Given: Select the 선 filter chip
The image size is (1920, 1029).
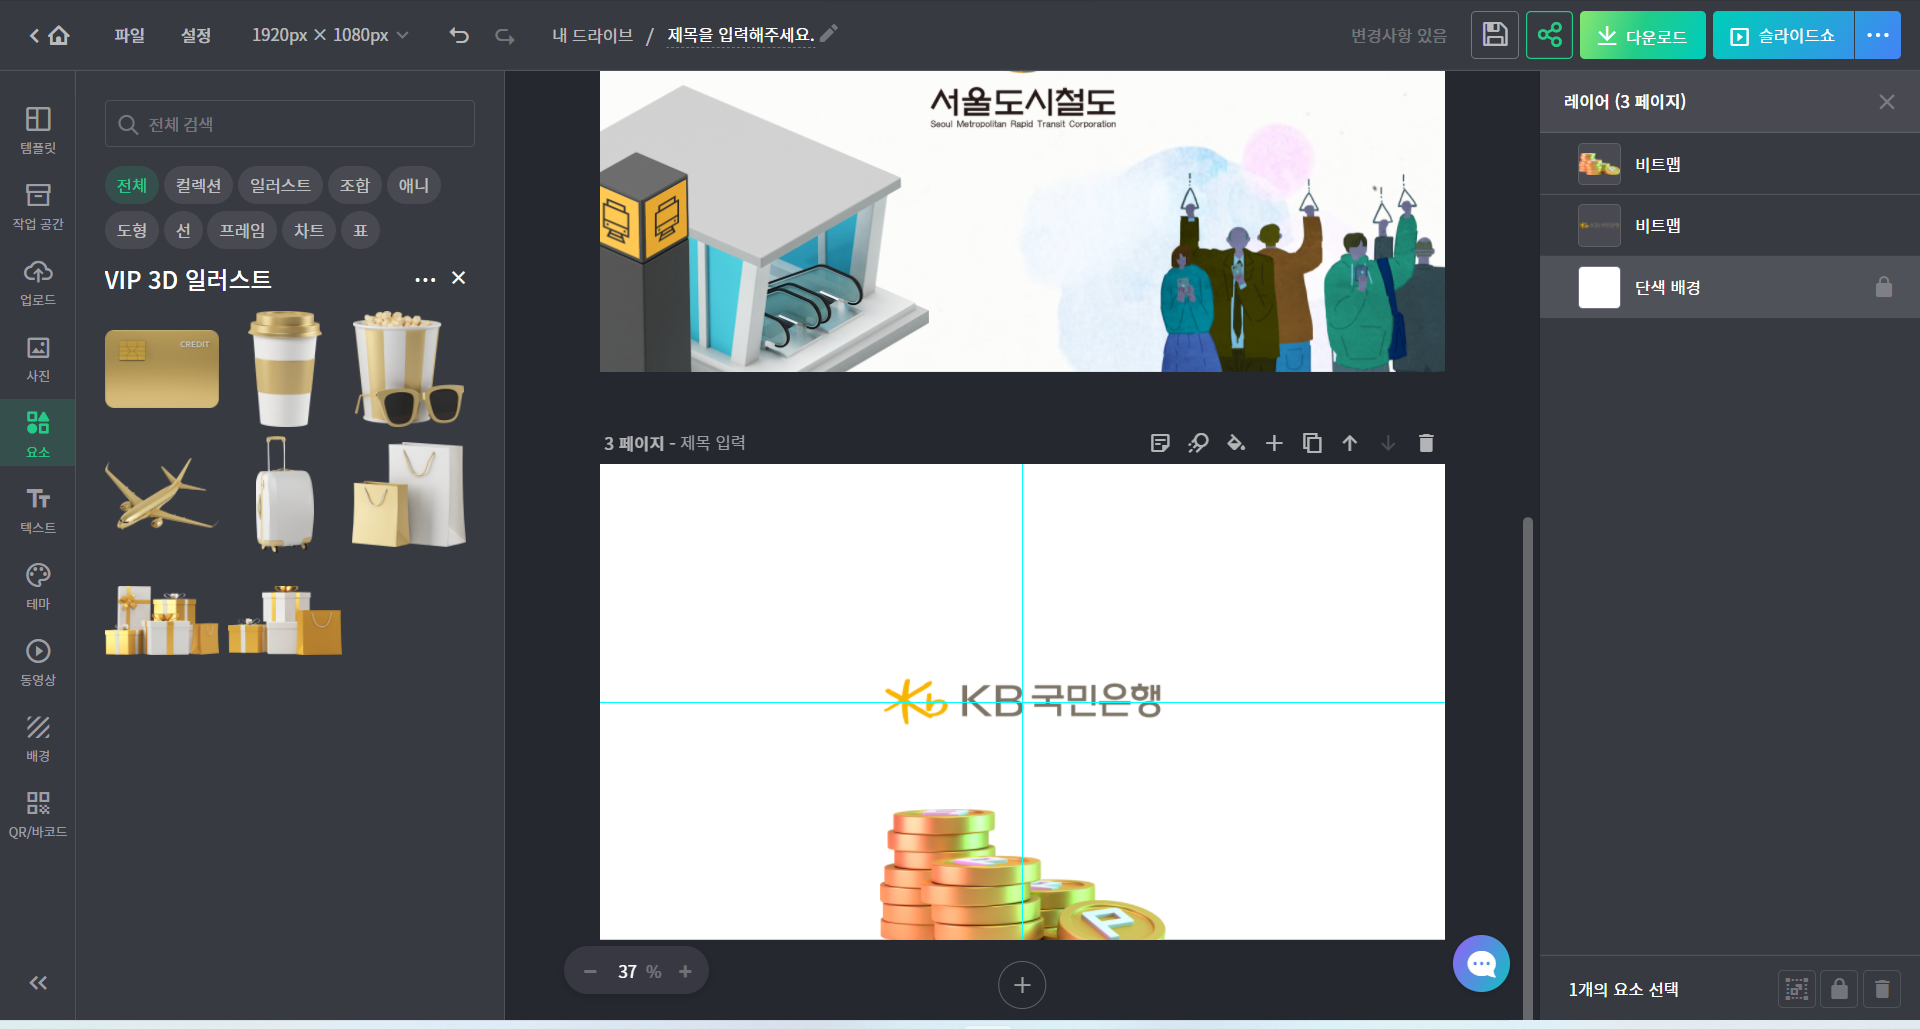Looking at the screenshot, I should (183, 230).
